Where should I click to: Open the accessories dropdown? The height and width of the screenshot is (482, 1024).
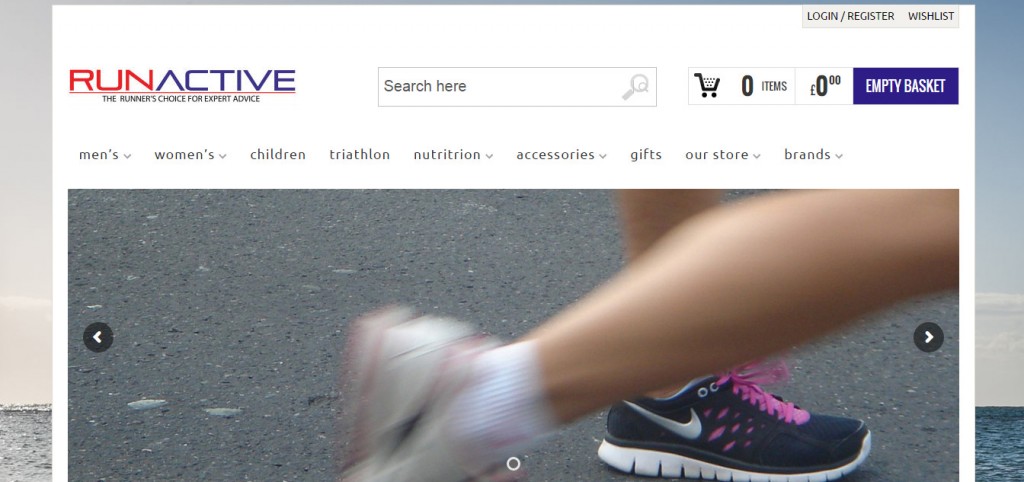(x=561, y=155)
